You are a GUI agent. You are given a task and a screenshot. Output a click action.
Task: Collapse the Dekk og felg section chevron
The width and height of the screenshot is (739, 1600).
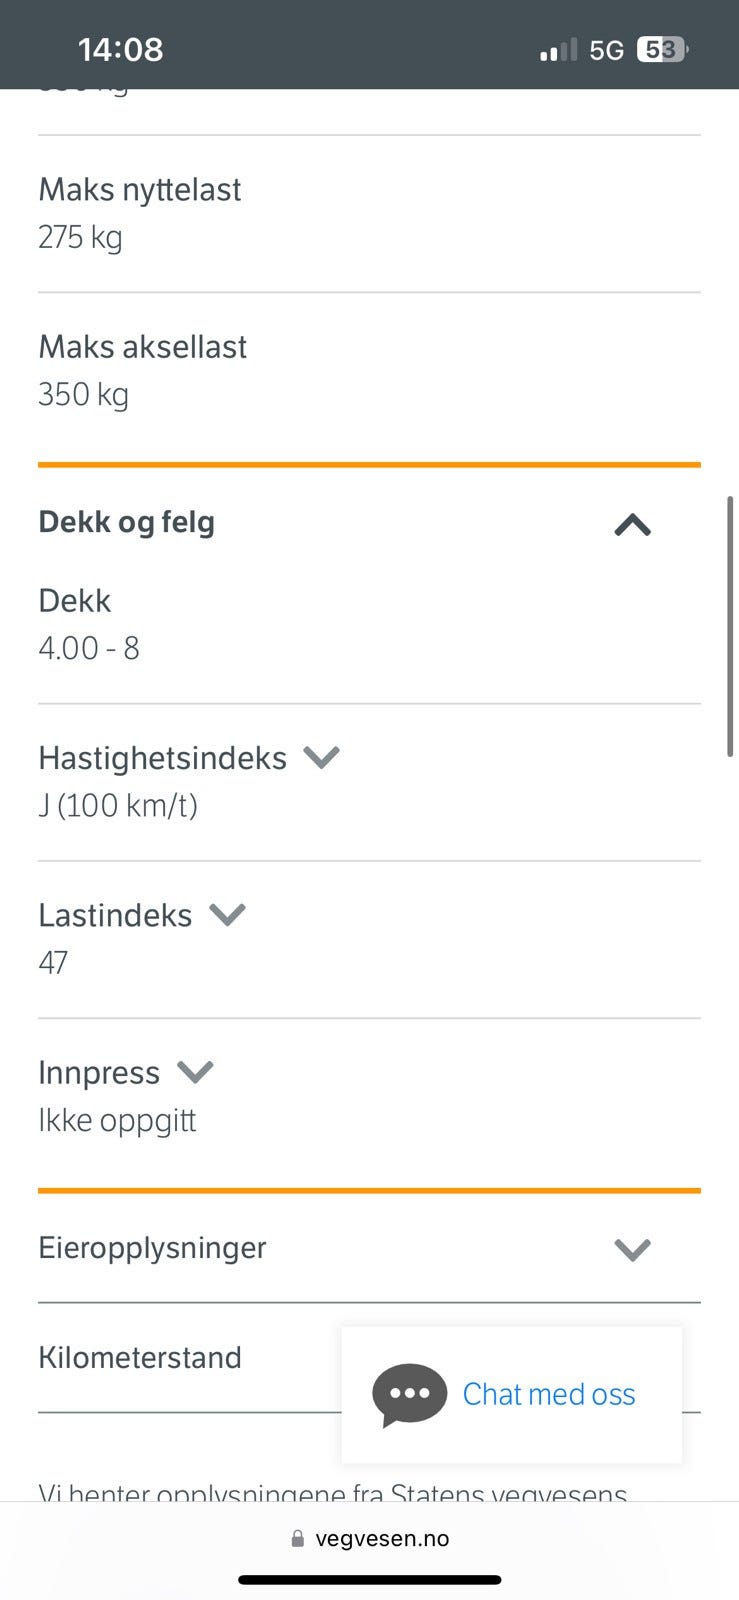[x=632, y=525]
